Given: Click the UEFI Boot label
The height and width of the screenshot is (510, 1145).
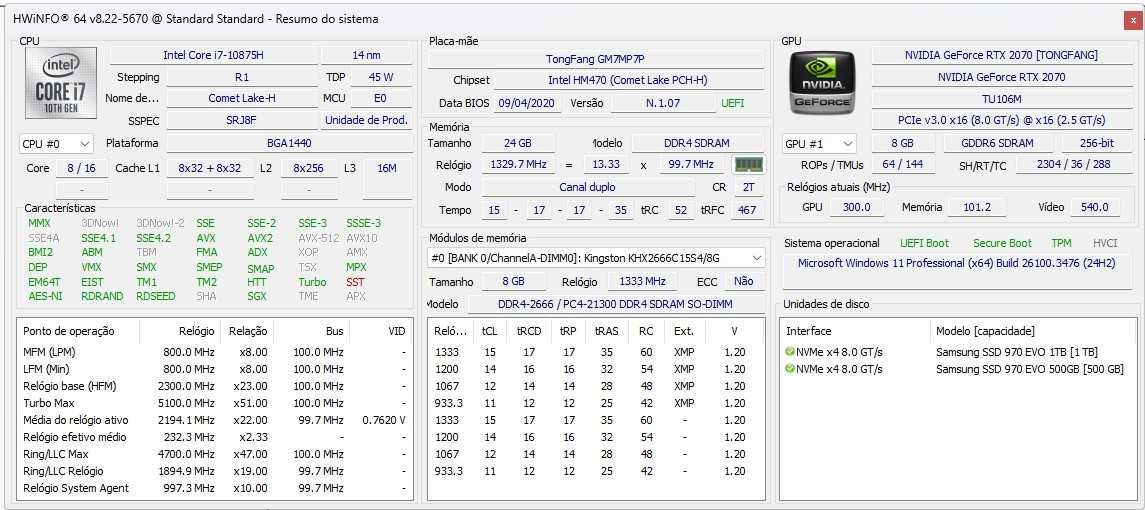Looking at the screenshot, I should [924, 243].
